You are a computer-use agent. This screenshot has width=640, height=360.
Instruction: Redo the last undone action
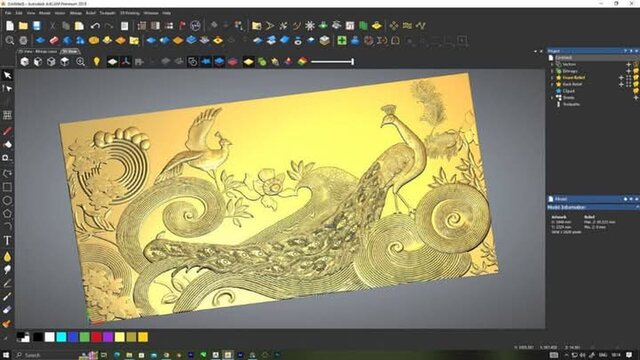click(x=109, y=26)
